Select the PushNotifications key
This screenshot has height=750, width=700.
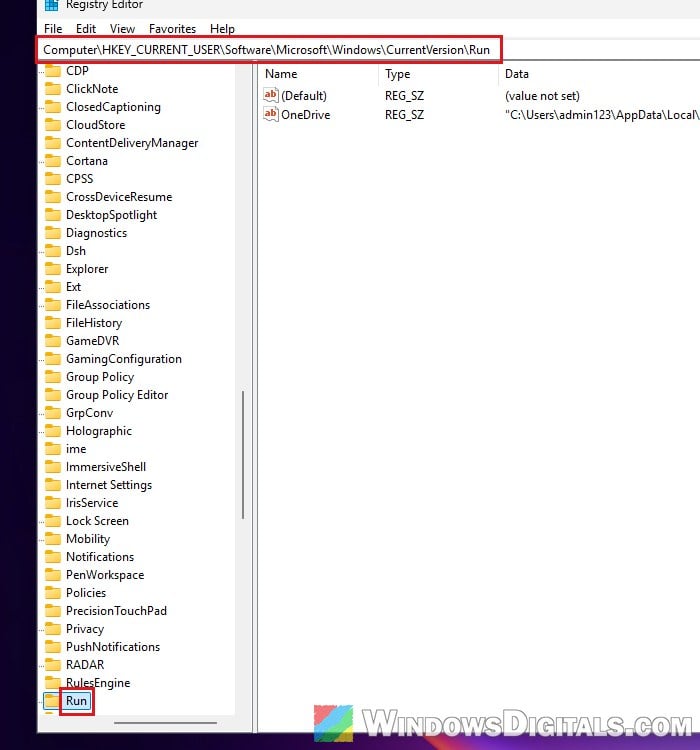[x=113, y=647]
